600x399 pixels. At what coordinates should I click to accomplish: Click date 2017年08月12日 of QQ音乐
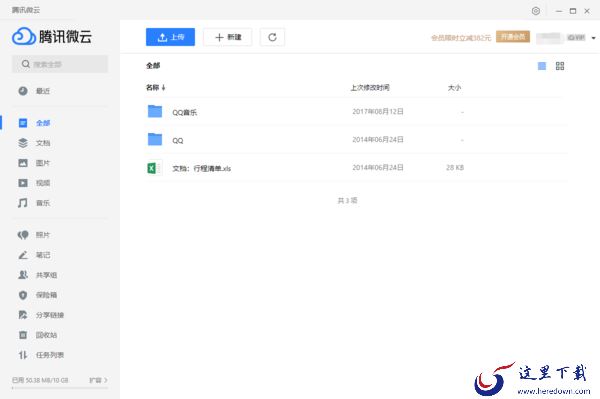[x=378, y=111]
